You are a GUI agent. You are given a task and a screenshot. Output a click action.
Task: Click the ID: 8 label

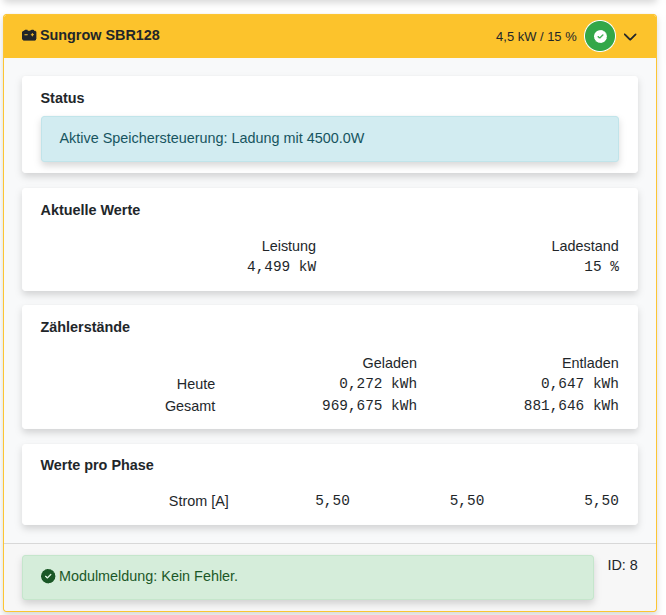pos(622,565)
